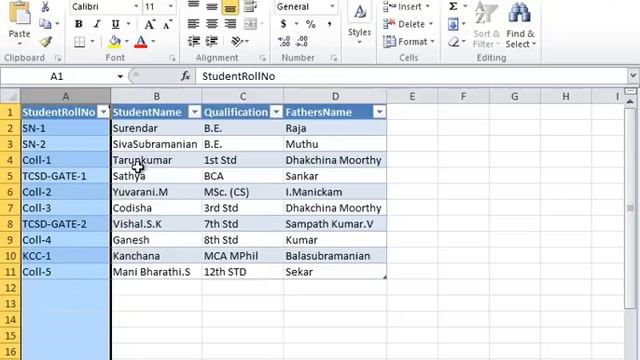640x360 pixels.
Task: Open General number format dropdown
Action: tap(332, 7)
